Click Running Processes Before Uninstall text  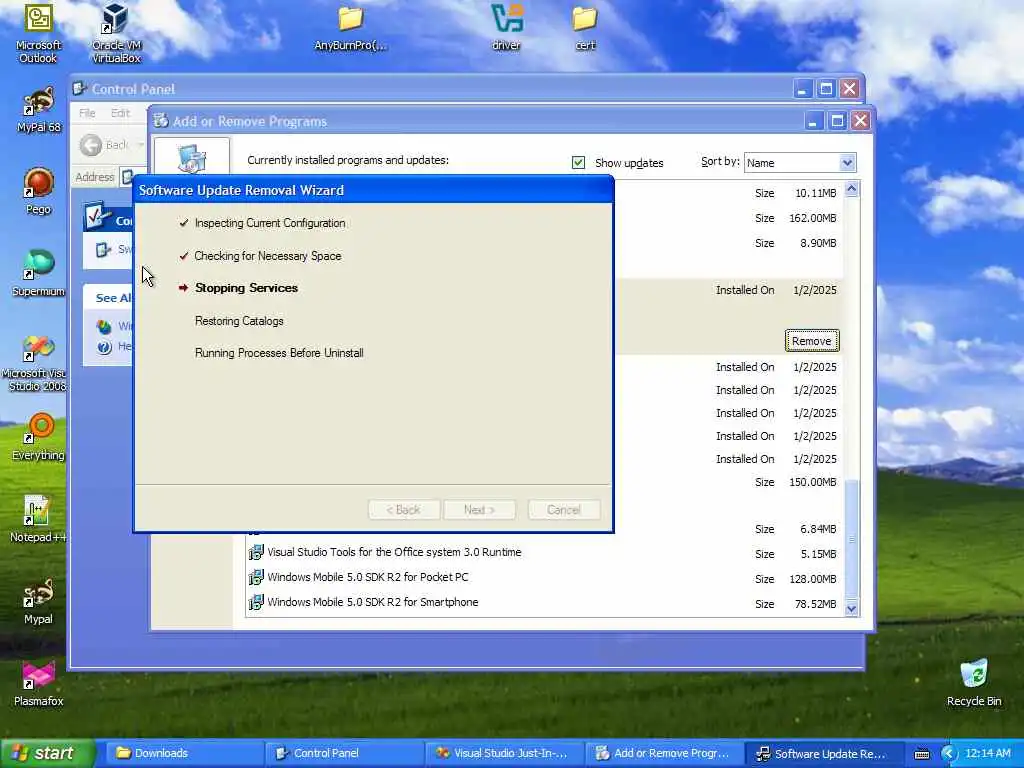tap(279, 353)
